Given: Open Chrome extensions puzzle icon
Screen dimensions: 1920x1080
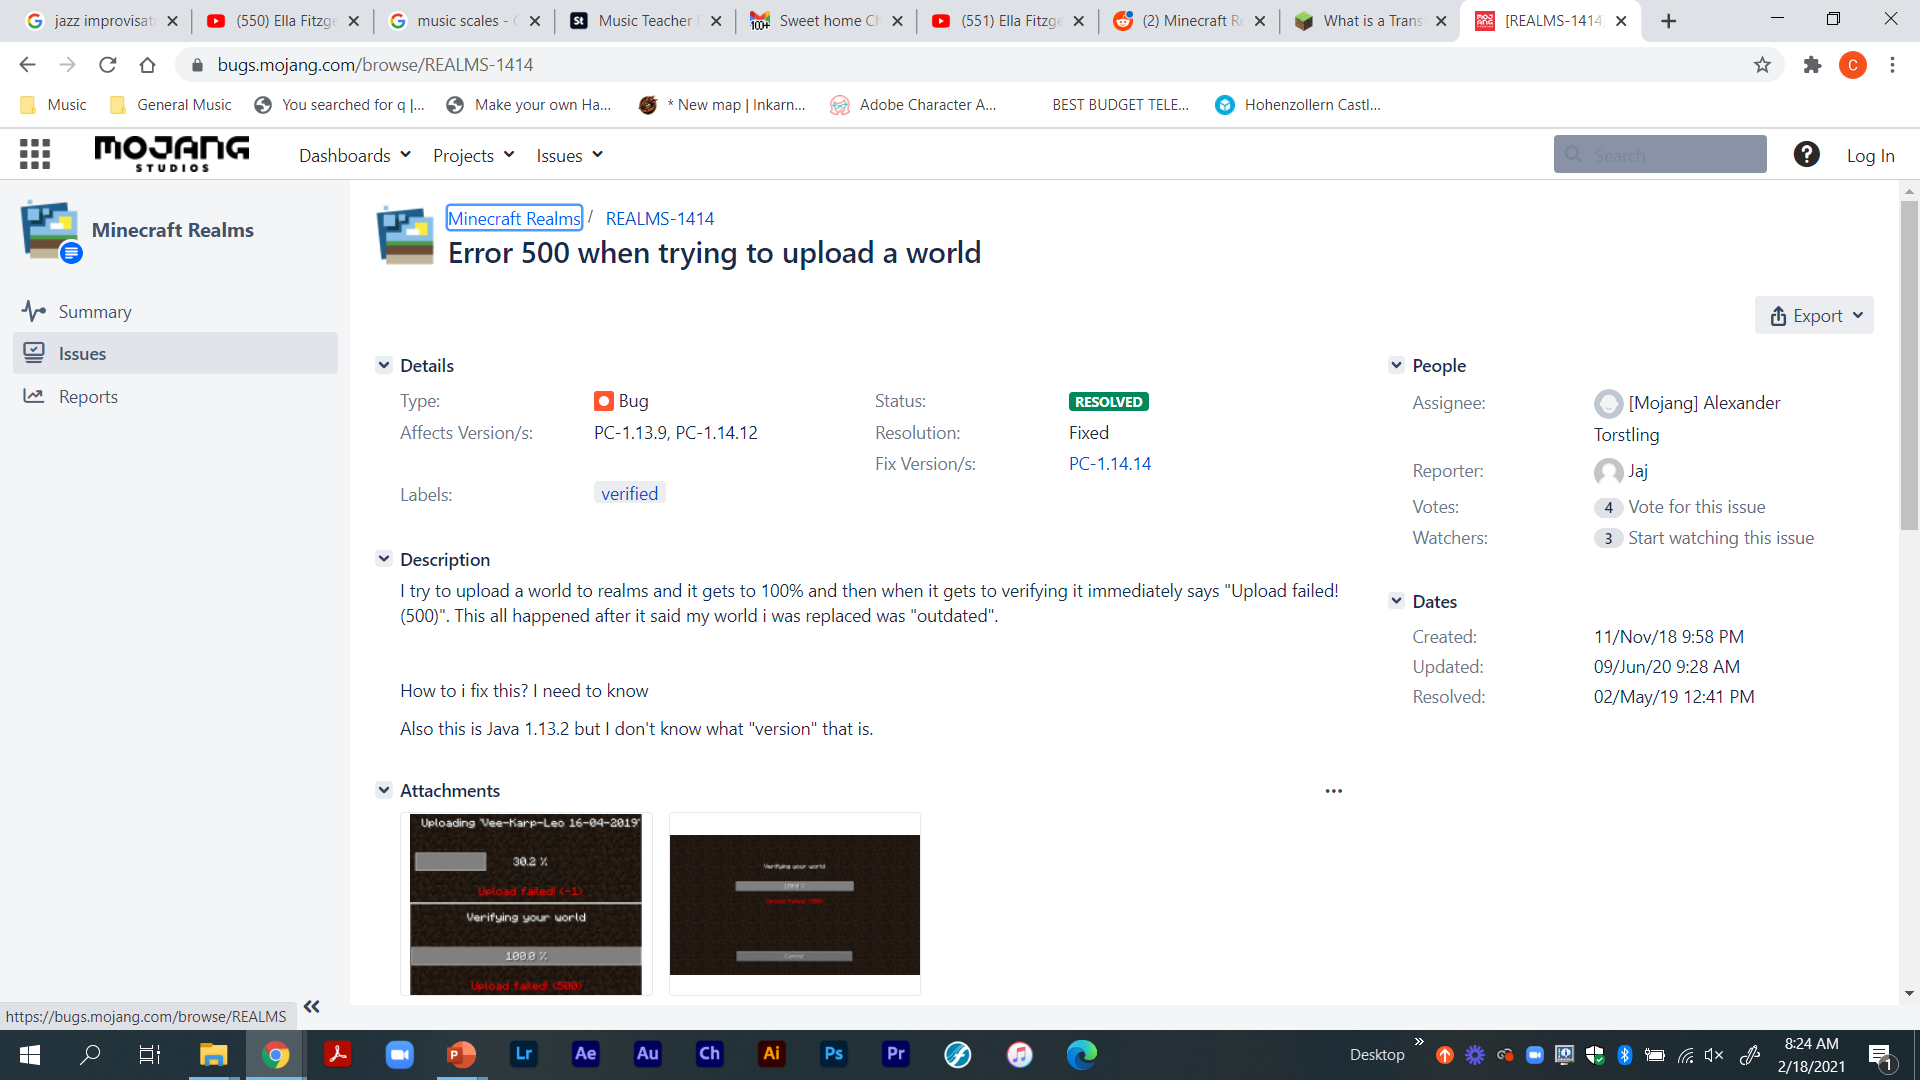Looking at the screenshot, I should (1812, 65).
